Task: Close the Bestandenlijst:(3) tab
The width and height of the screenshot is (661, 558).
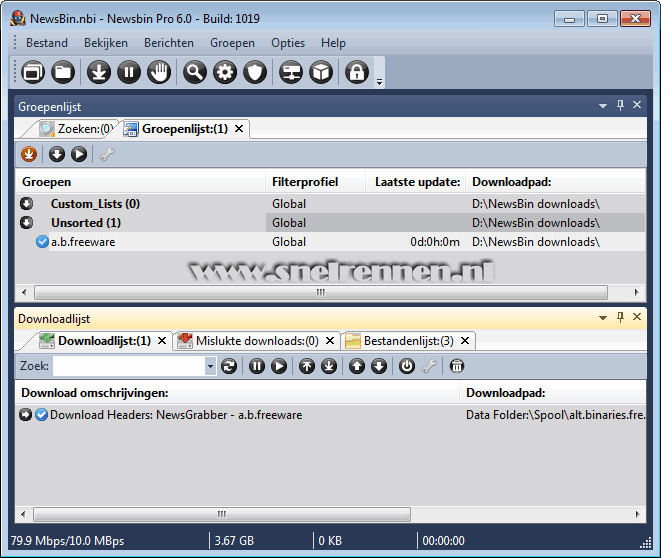Action: [465, 341]
